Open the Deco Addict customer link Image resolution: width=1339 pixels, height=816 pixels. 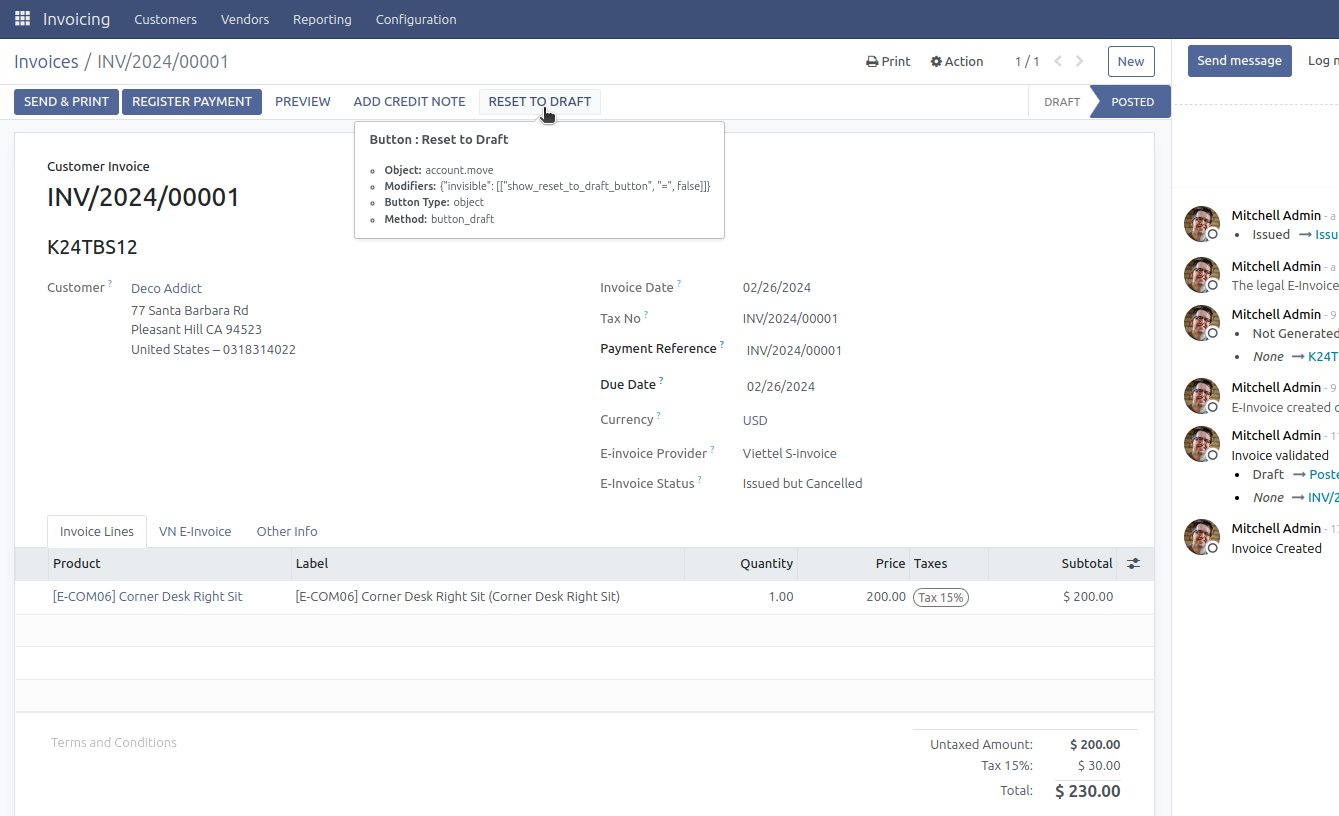[x=166, y=288]
